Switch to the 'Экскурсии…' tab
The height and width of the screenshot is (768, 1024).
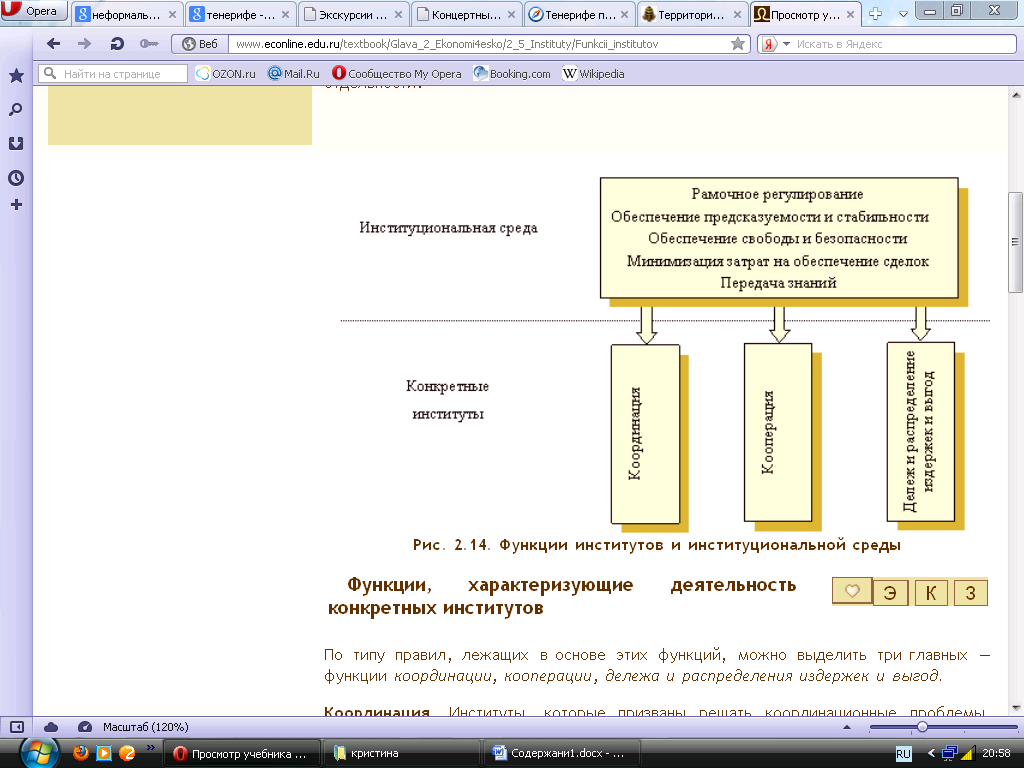point(353,14)
